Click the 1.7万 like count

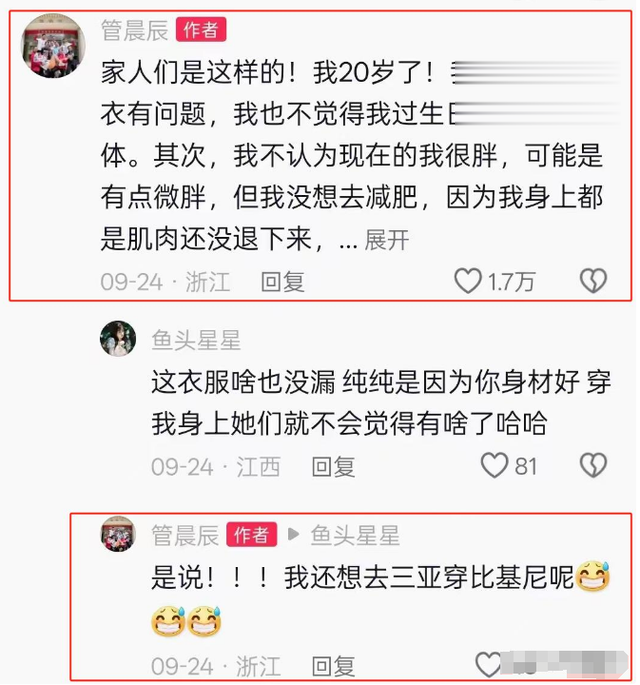point(511,282)
